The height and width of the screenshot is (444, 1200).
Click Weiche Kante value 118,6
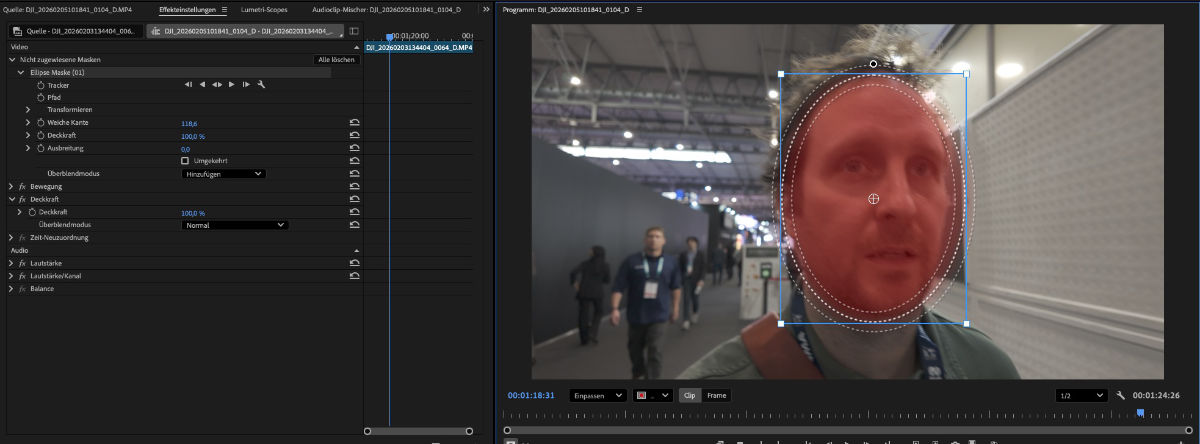click(x=189, y=122)
